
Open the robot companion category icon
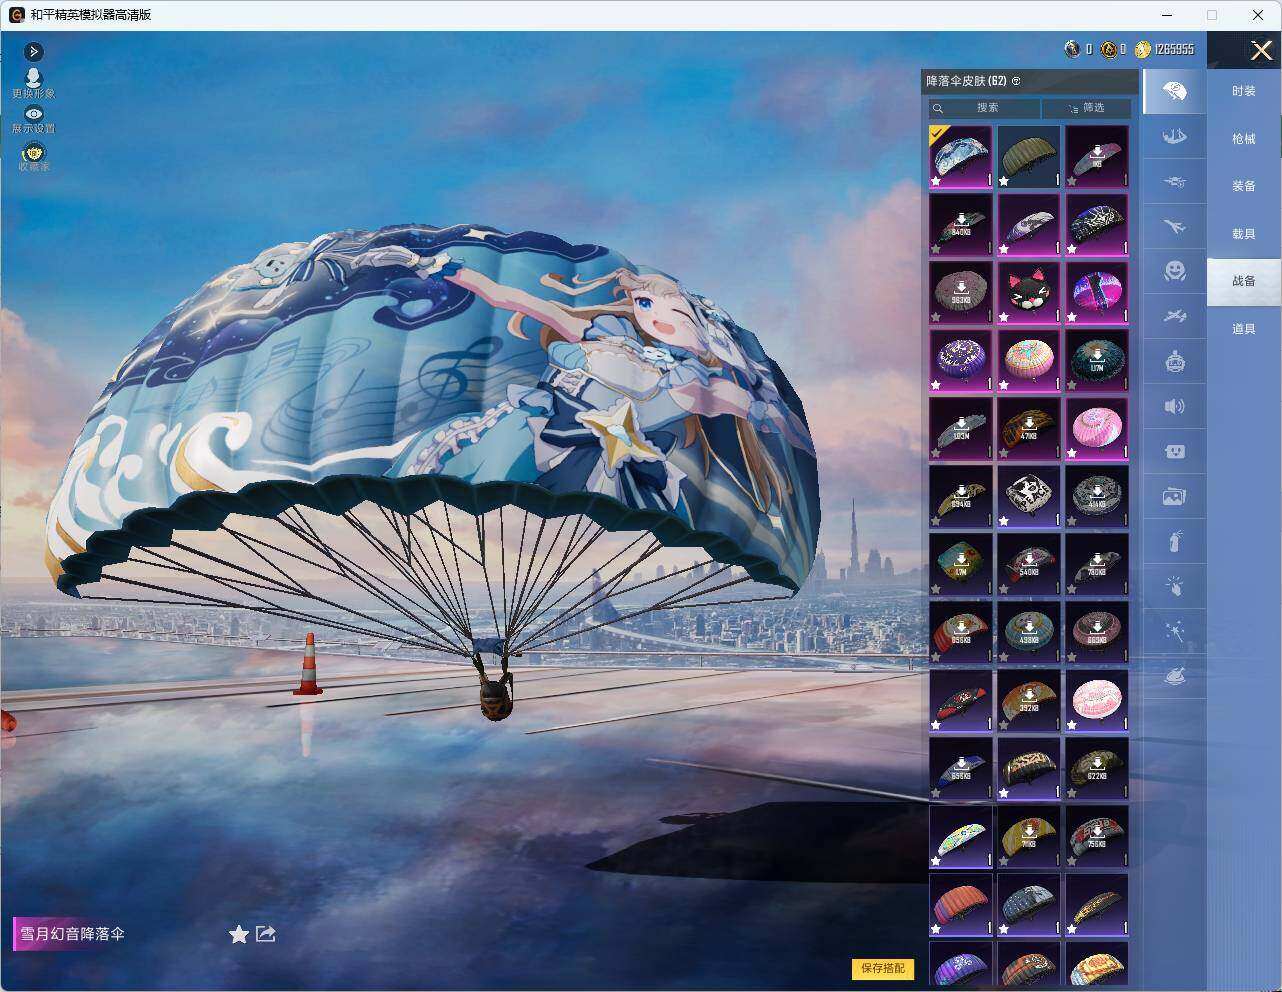tap(1175, 361)
